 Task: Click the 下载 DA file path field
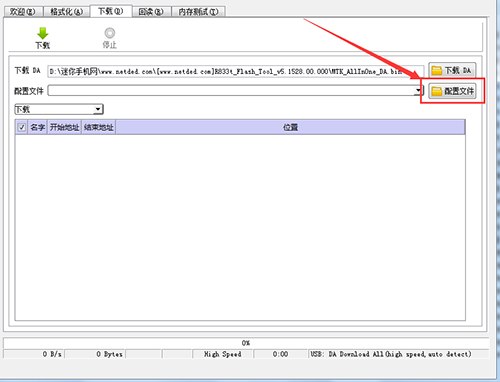click(x=235, y=71)
